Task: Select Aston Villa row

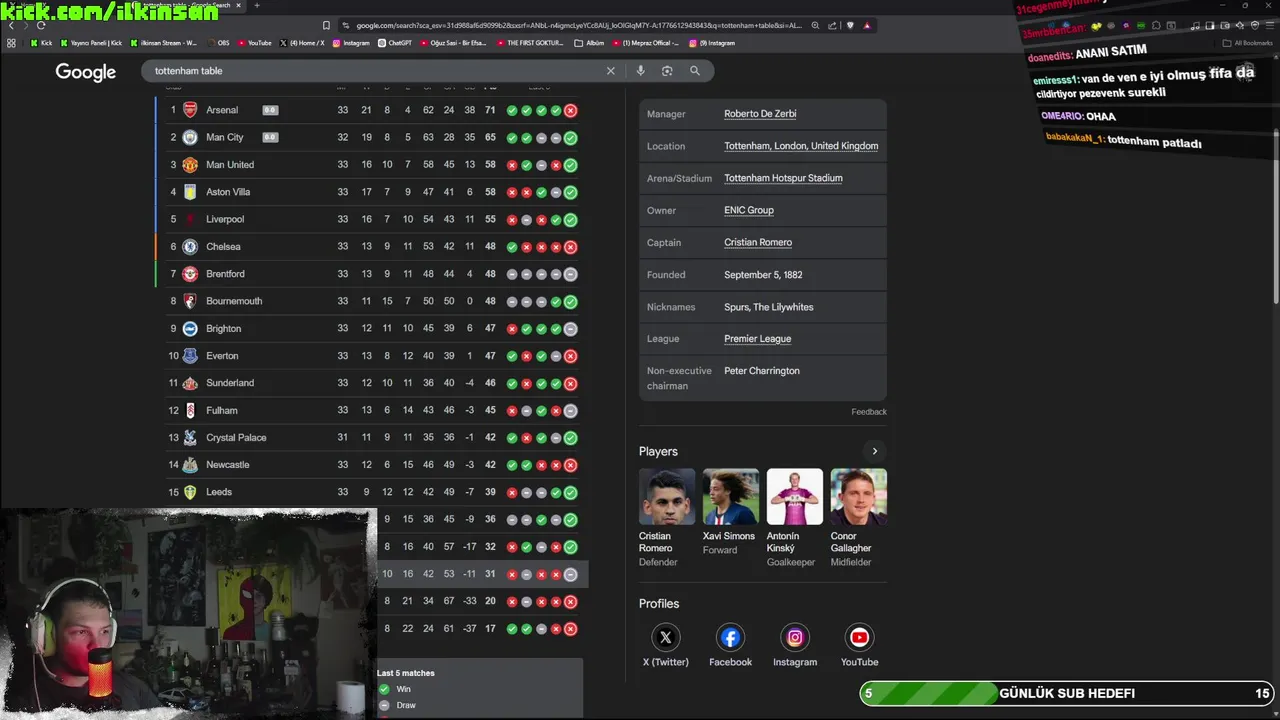Action: tap(372, 192)
